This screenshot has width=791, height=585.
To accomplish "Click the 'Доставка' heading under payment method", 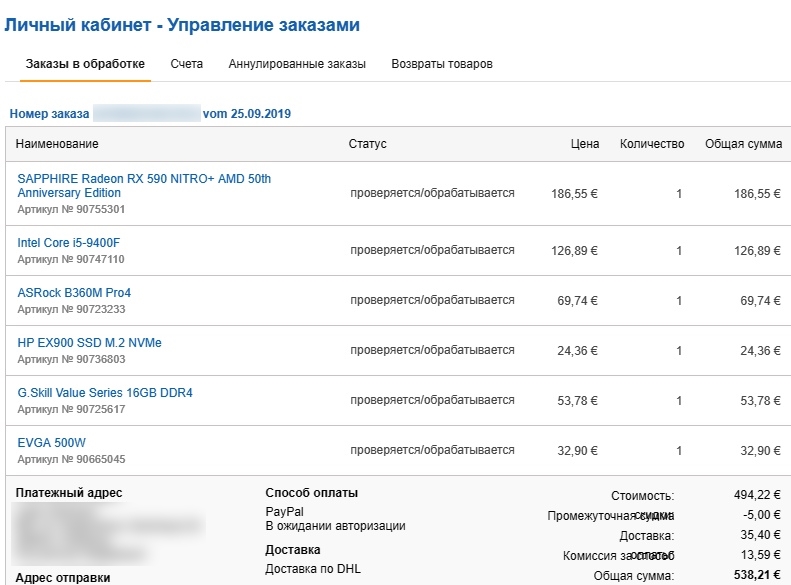I will [293, 550].
